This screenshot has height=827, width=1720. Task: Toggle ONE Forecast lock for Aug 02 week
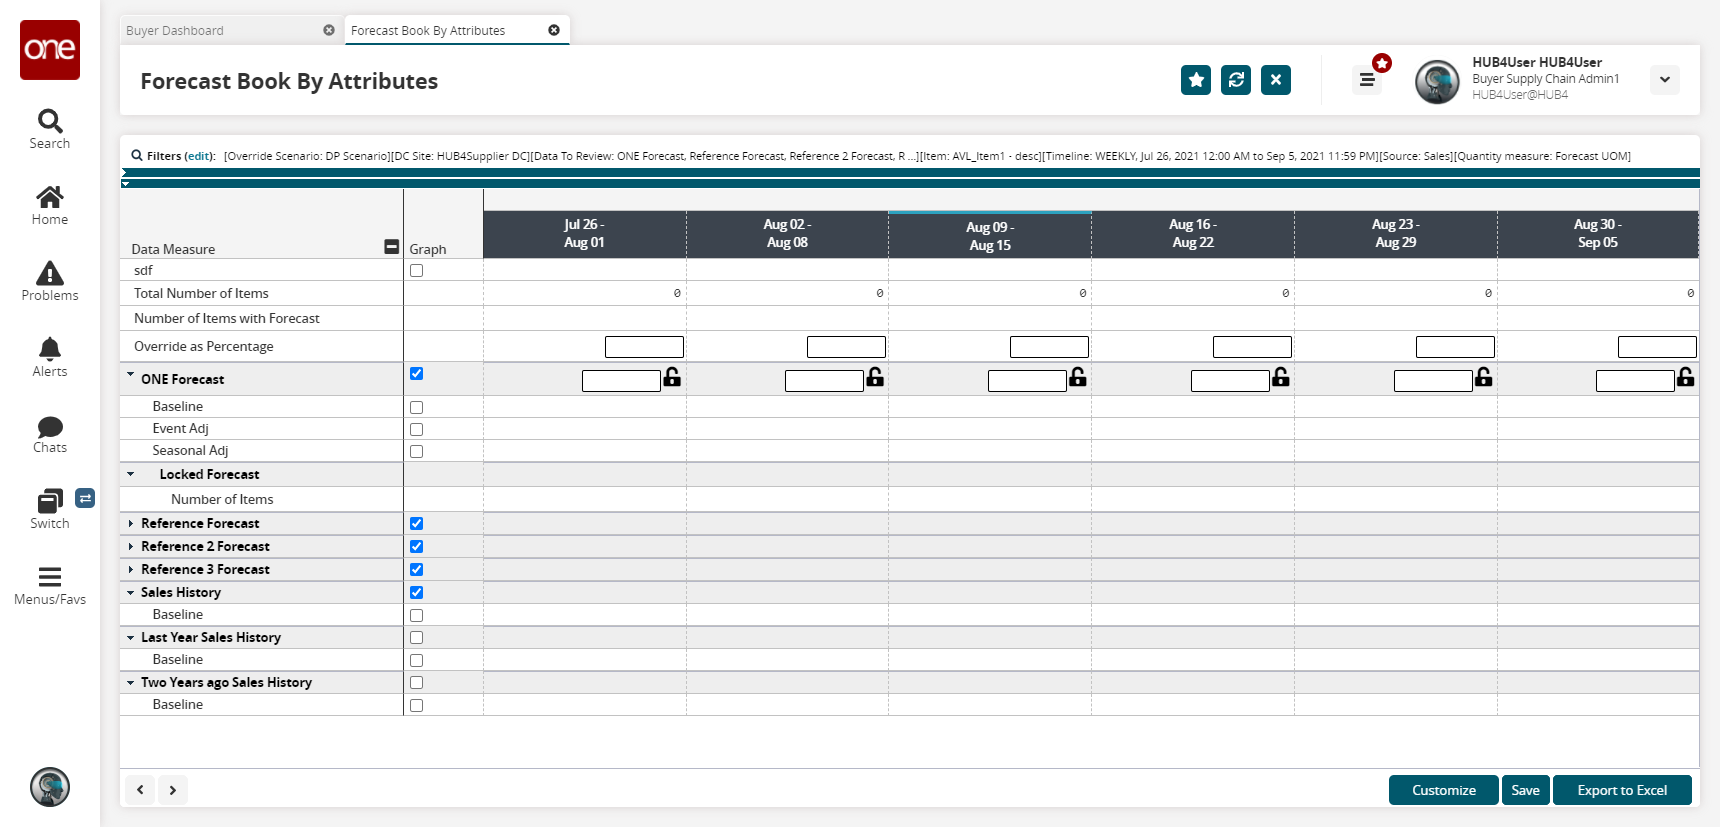[875, 377]
